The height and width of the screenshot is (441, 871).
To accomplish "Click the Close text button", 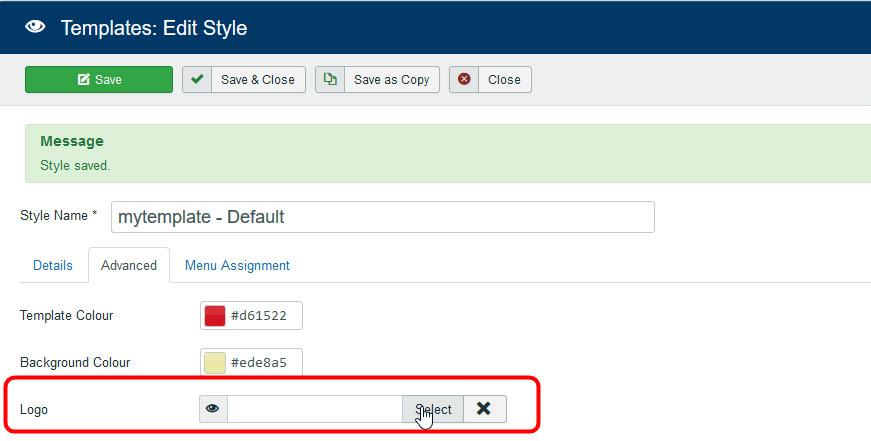I will tap(504, 80).
